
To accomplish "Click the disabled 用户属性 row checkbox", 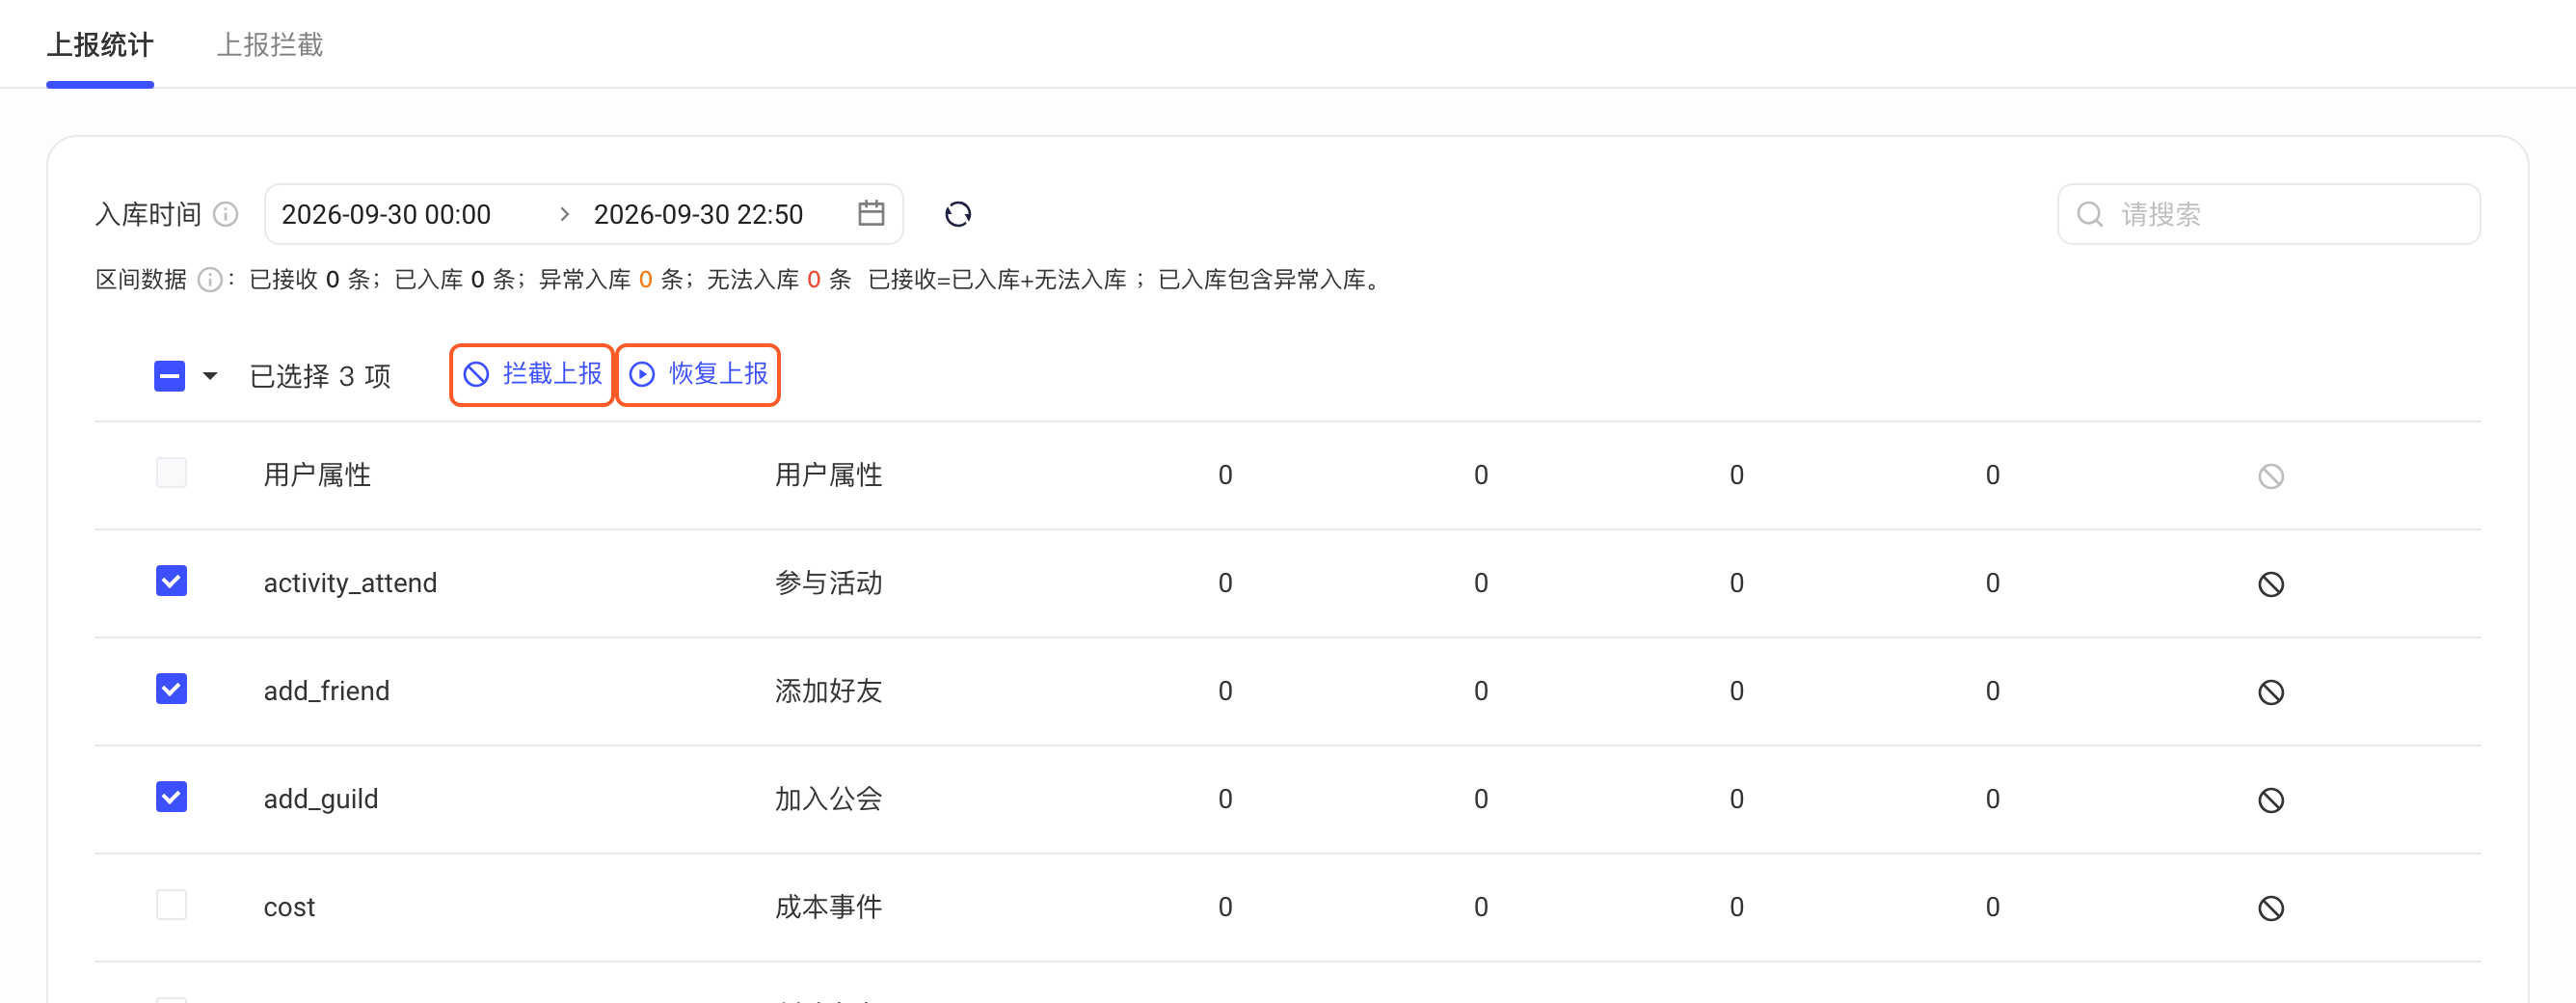I will coord(171,473).
